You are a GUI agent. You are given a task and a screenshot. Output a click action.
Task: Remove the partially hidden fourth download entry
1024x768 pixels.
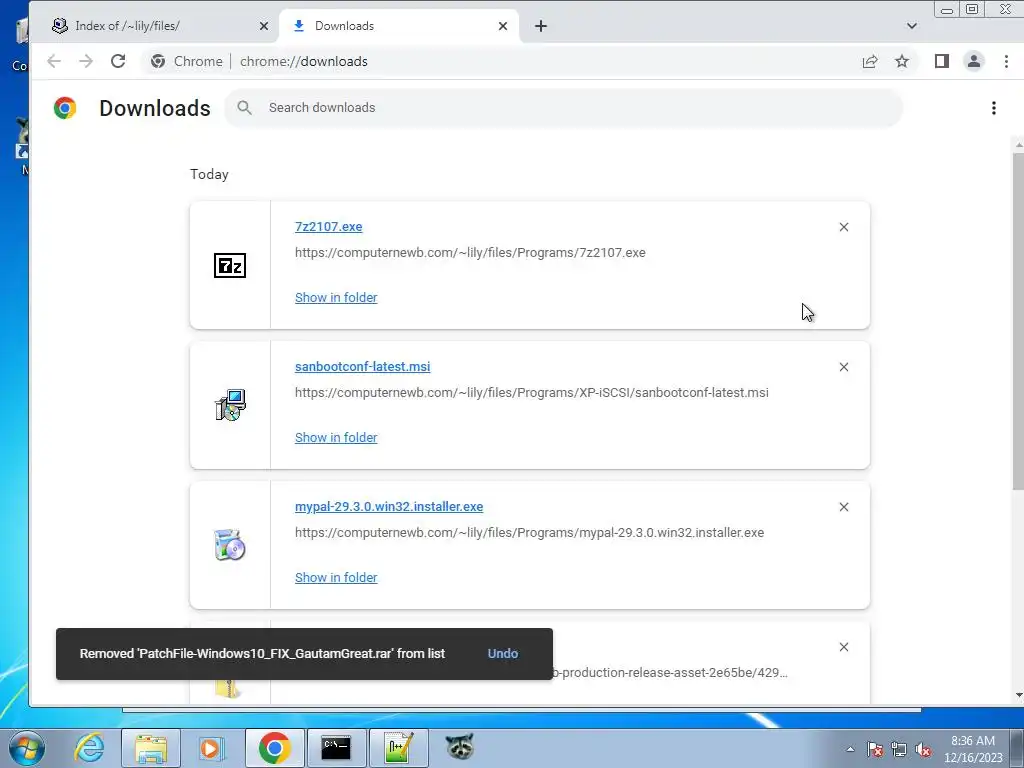[x=844, y=647]
